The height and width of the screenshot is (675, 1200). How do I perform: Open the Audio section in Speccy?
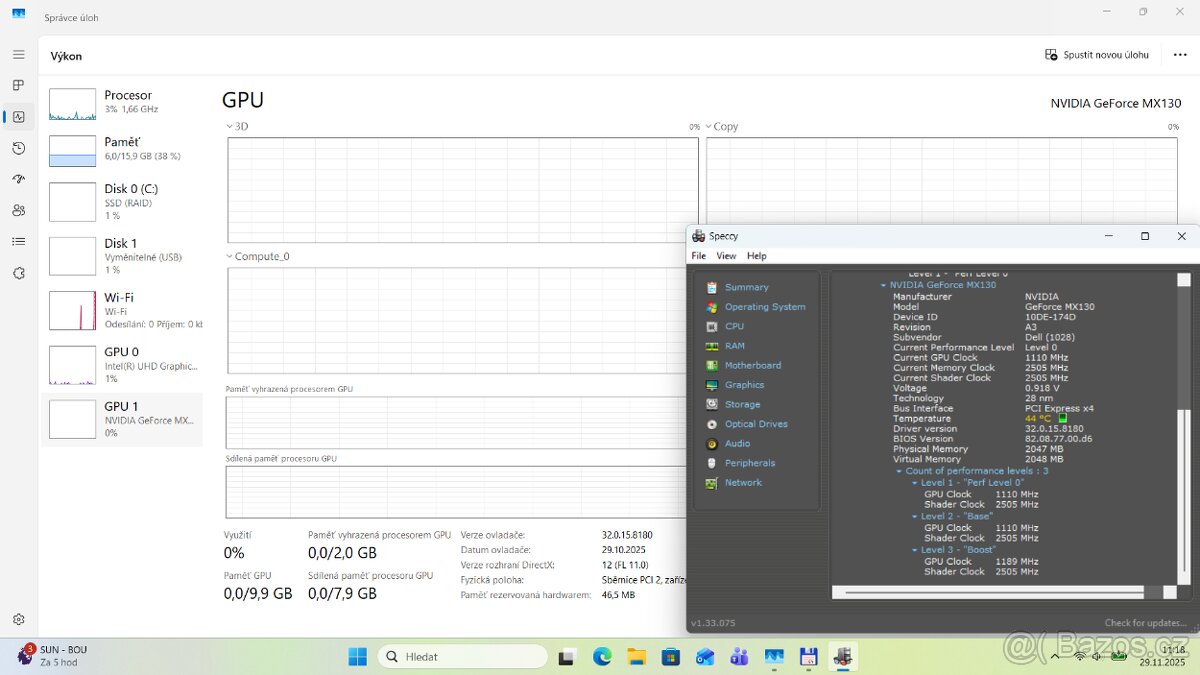(x=735, y=443)
